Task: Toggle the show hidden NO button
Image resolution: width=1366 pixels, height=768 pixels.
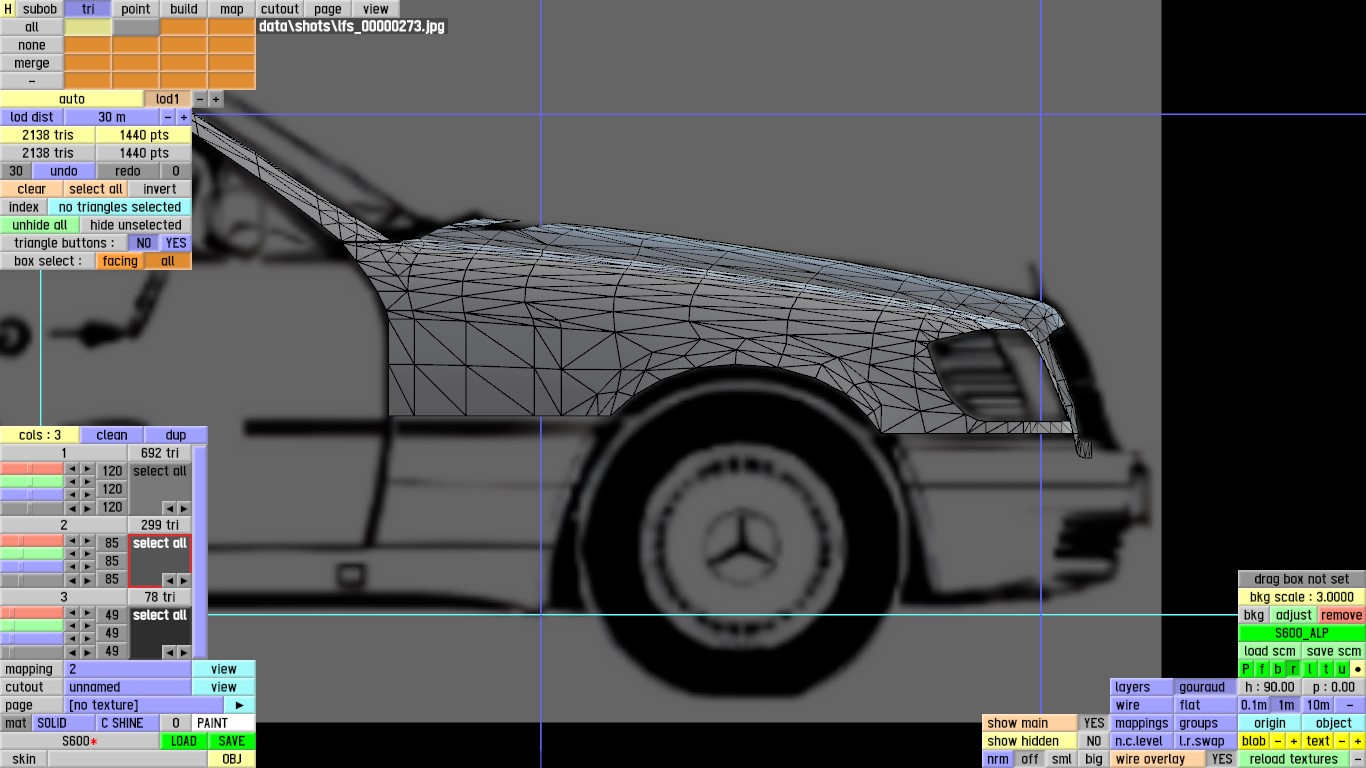Action: pos(1094,741)
